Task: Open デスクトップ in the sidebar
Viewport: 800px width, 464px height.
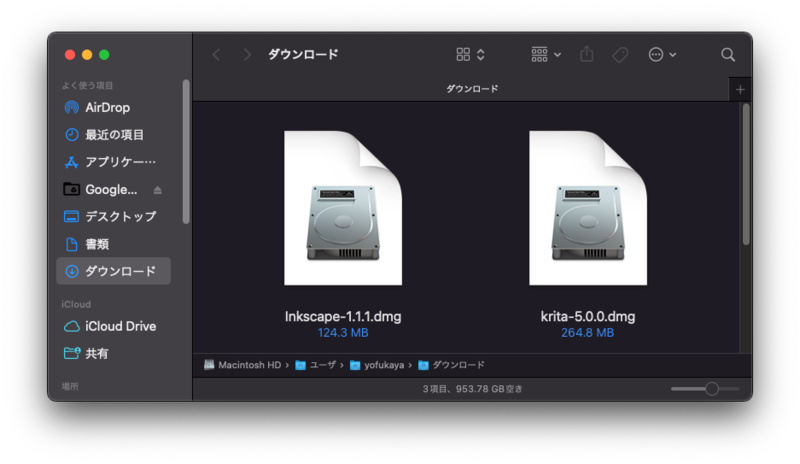Action: [x=113, y=216]
